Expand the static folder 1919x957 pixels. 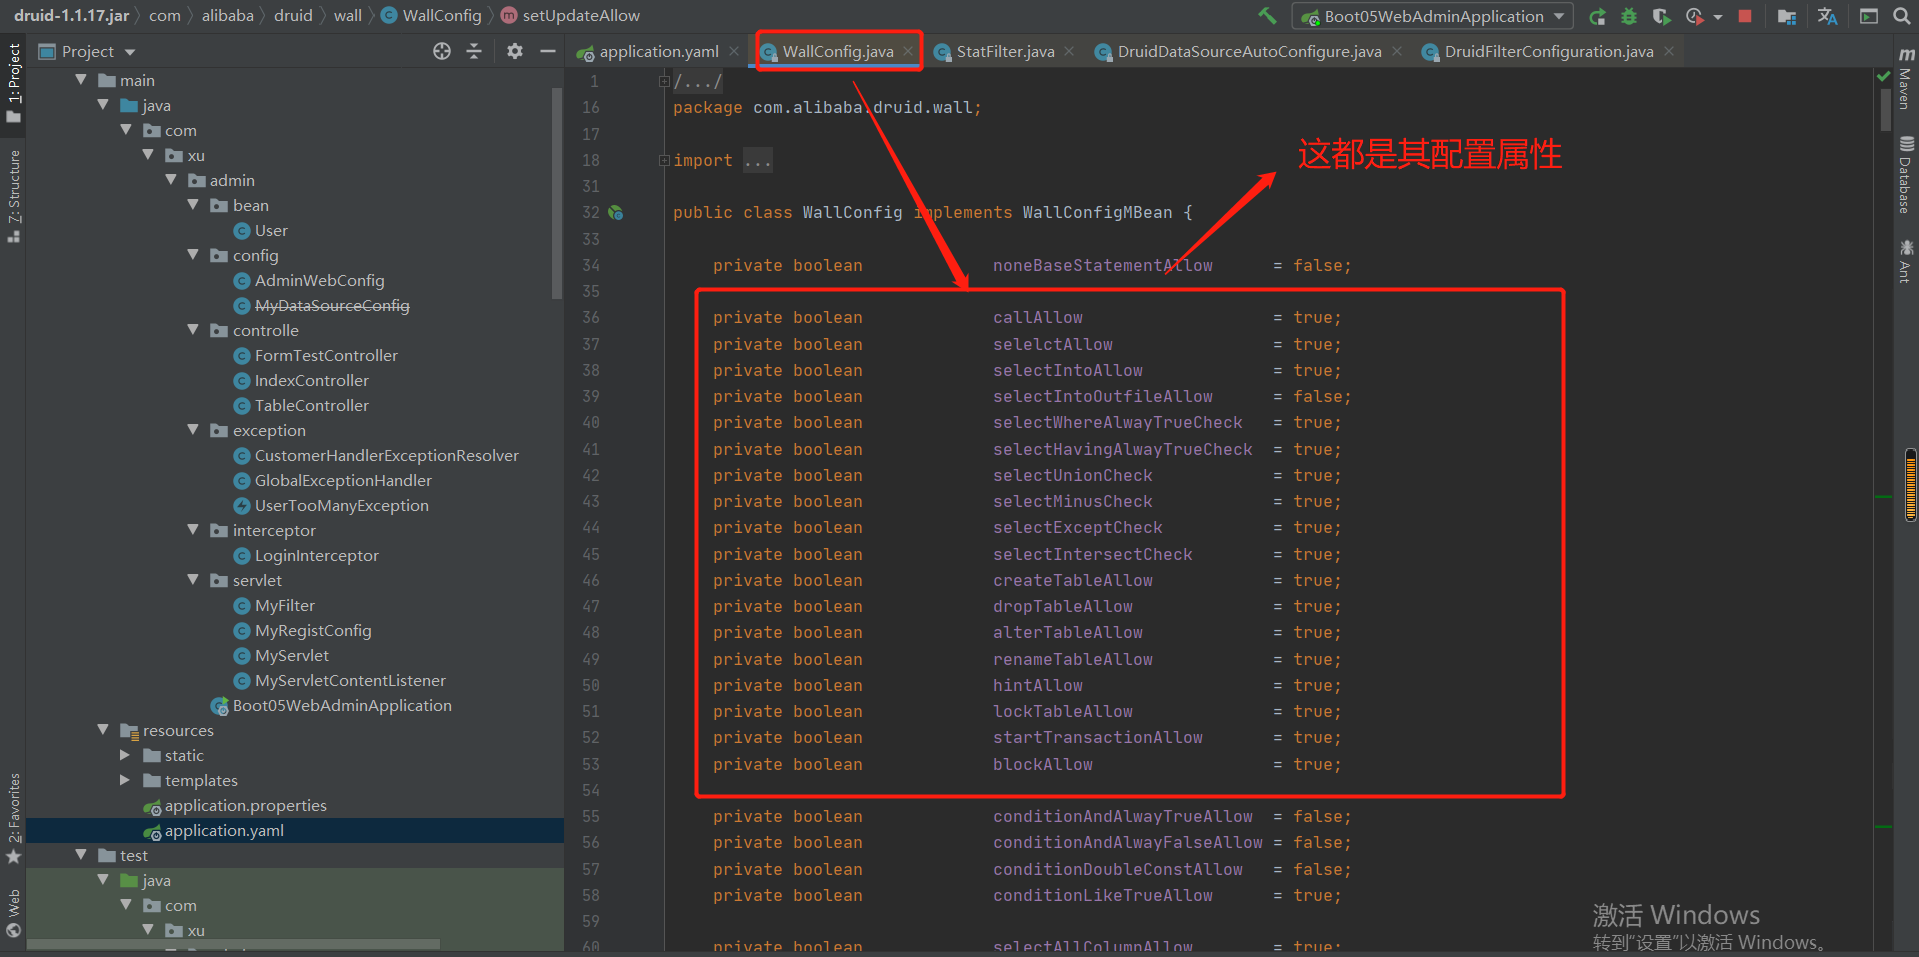point(125,755)
